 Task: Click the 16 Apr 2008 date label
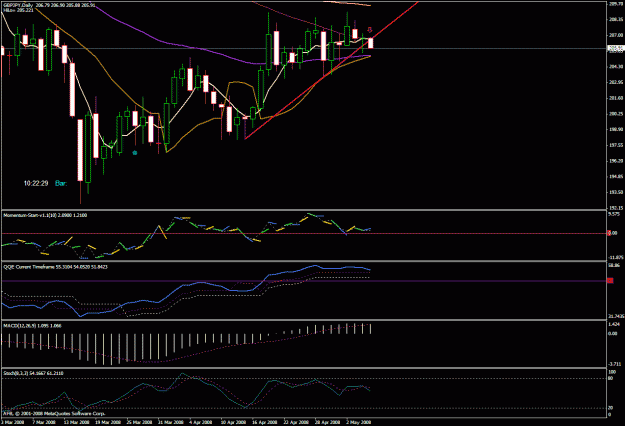click(x=265, y=422)
